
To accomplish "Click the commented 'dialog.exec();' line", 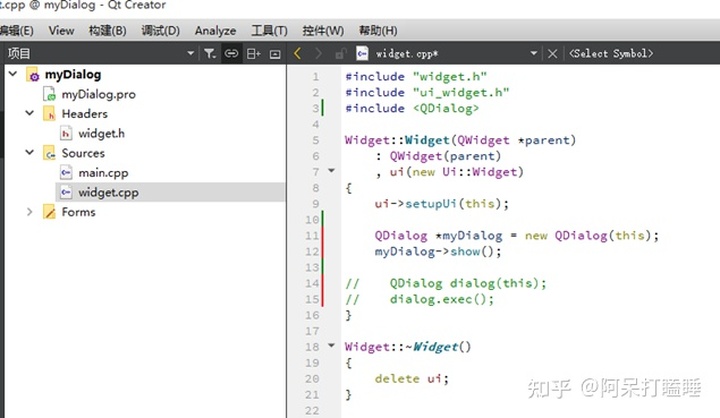I will click(x=420, y=299).
